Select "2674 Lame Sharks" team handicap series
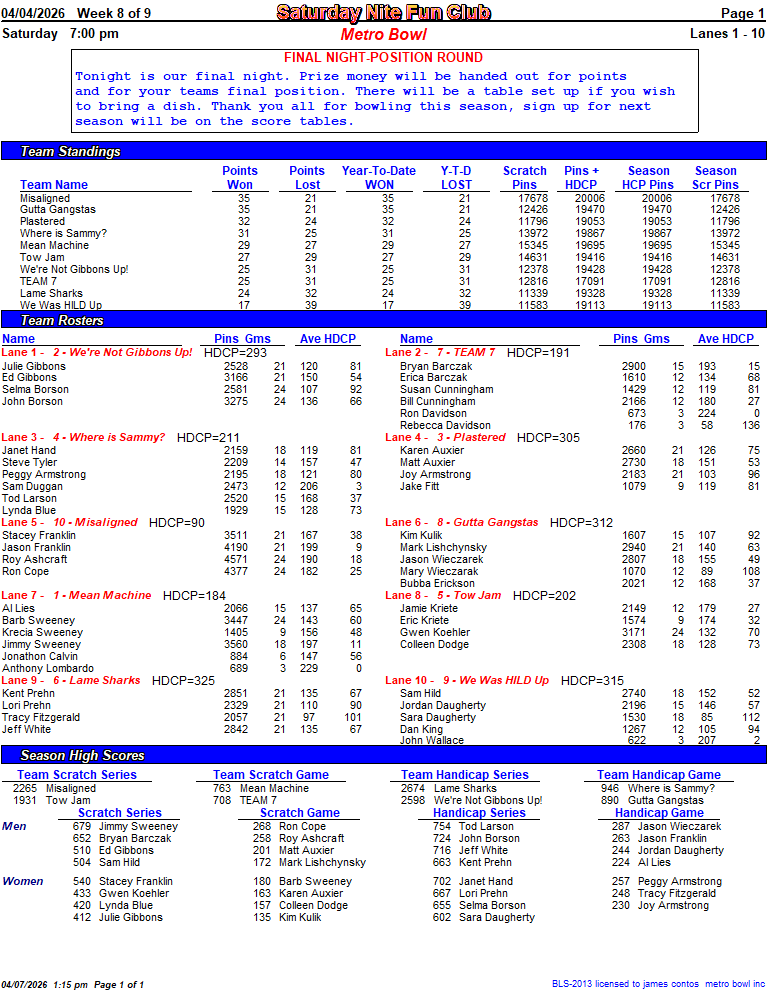The image size is (768, 991). coord(449,788)
